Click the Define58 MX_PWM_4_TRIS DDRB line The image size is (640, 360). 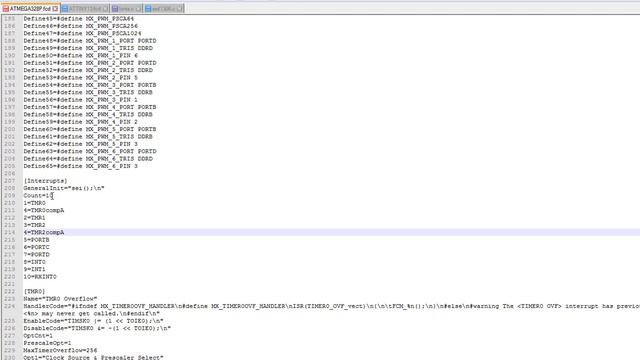coord(88,114)
